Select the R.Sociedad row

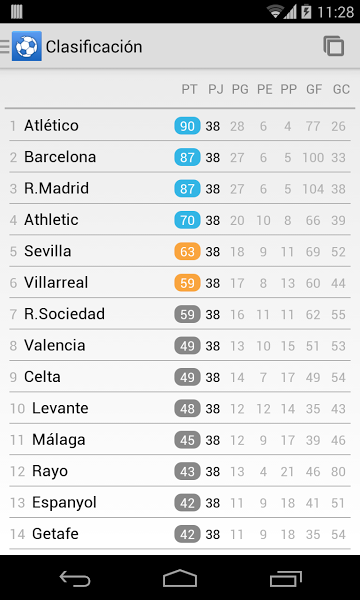[x=180, y=314]
